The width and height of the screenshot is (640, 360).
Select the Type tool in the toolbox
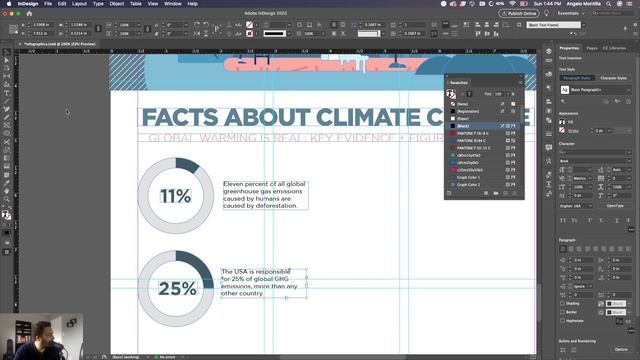[x=7, y=93]
